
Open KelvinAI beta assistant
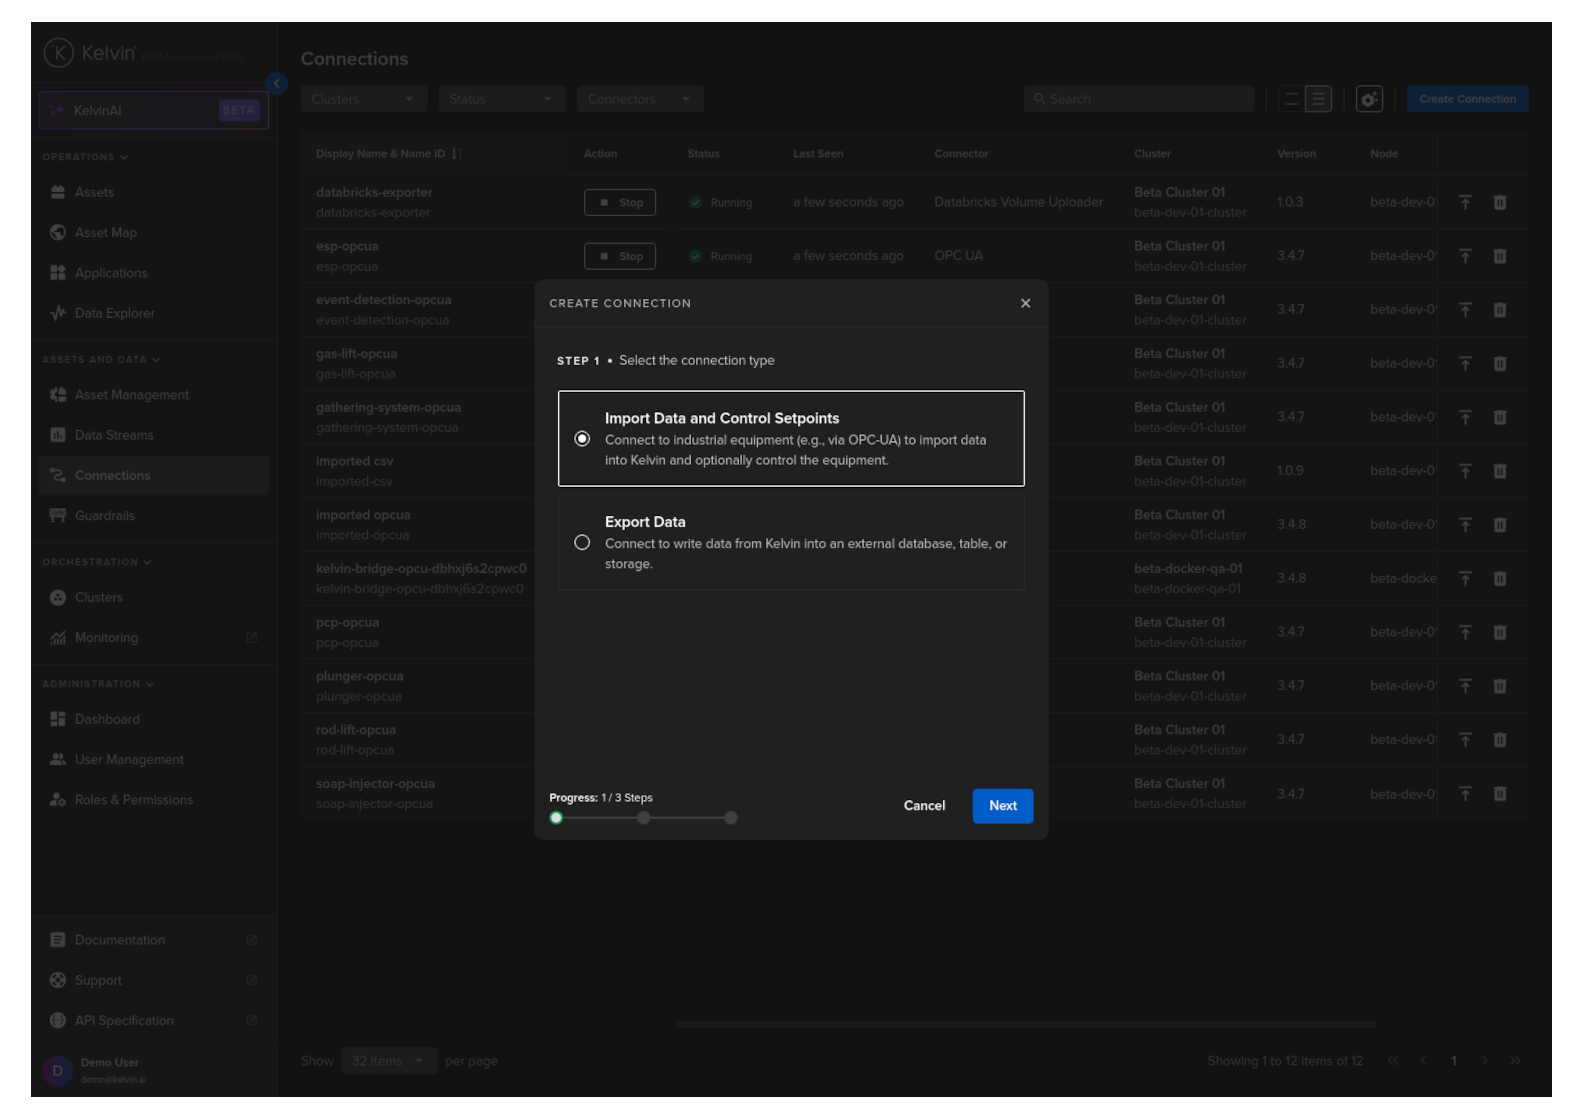click(x=154, y=111)
